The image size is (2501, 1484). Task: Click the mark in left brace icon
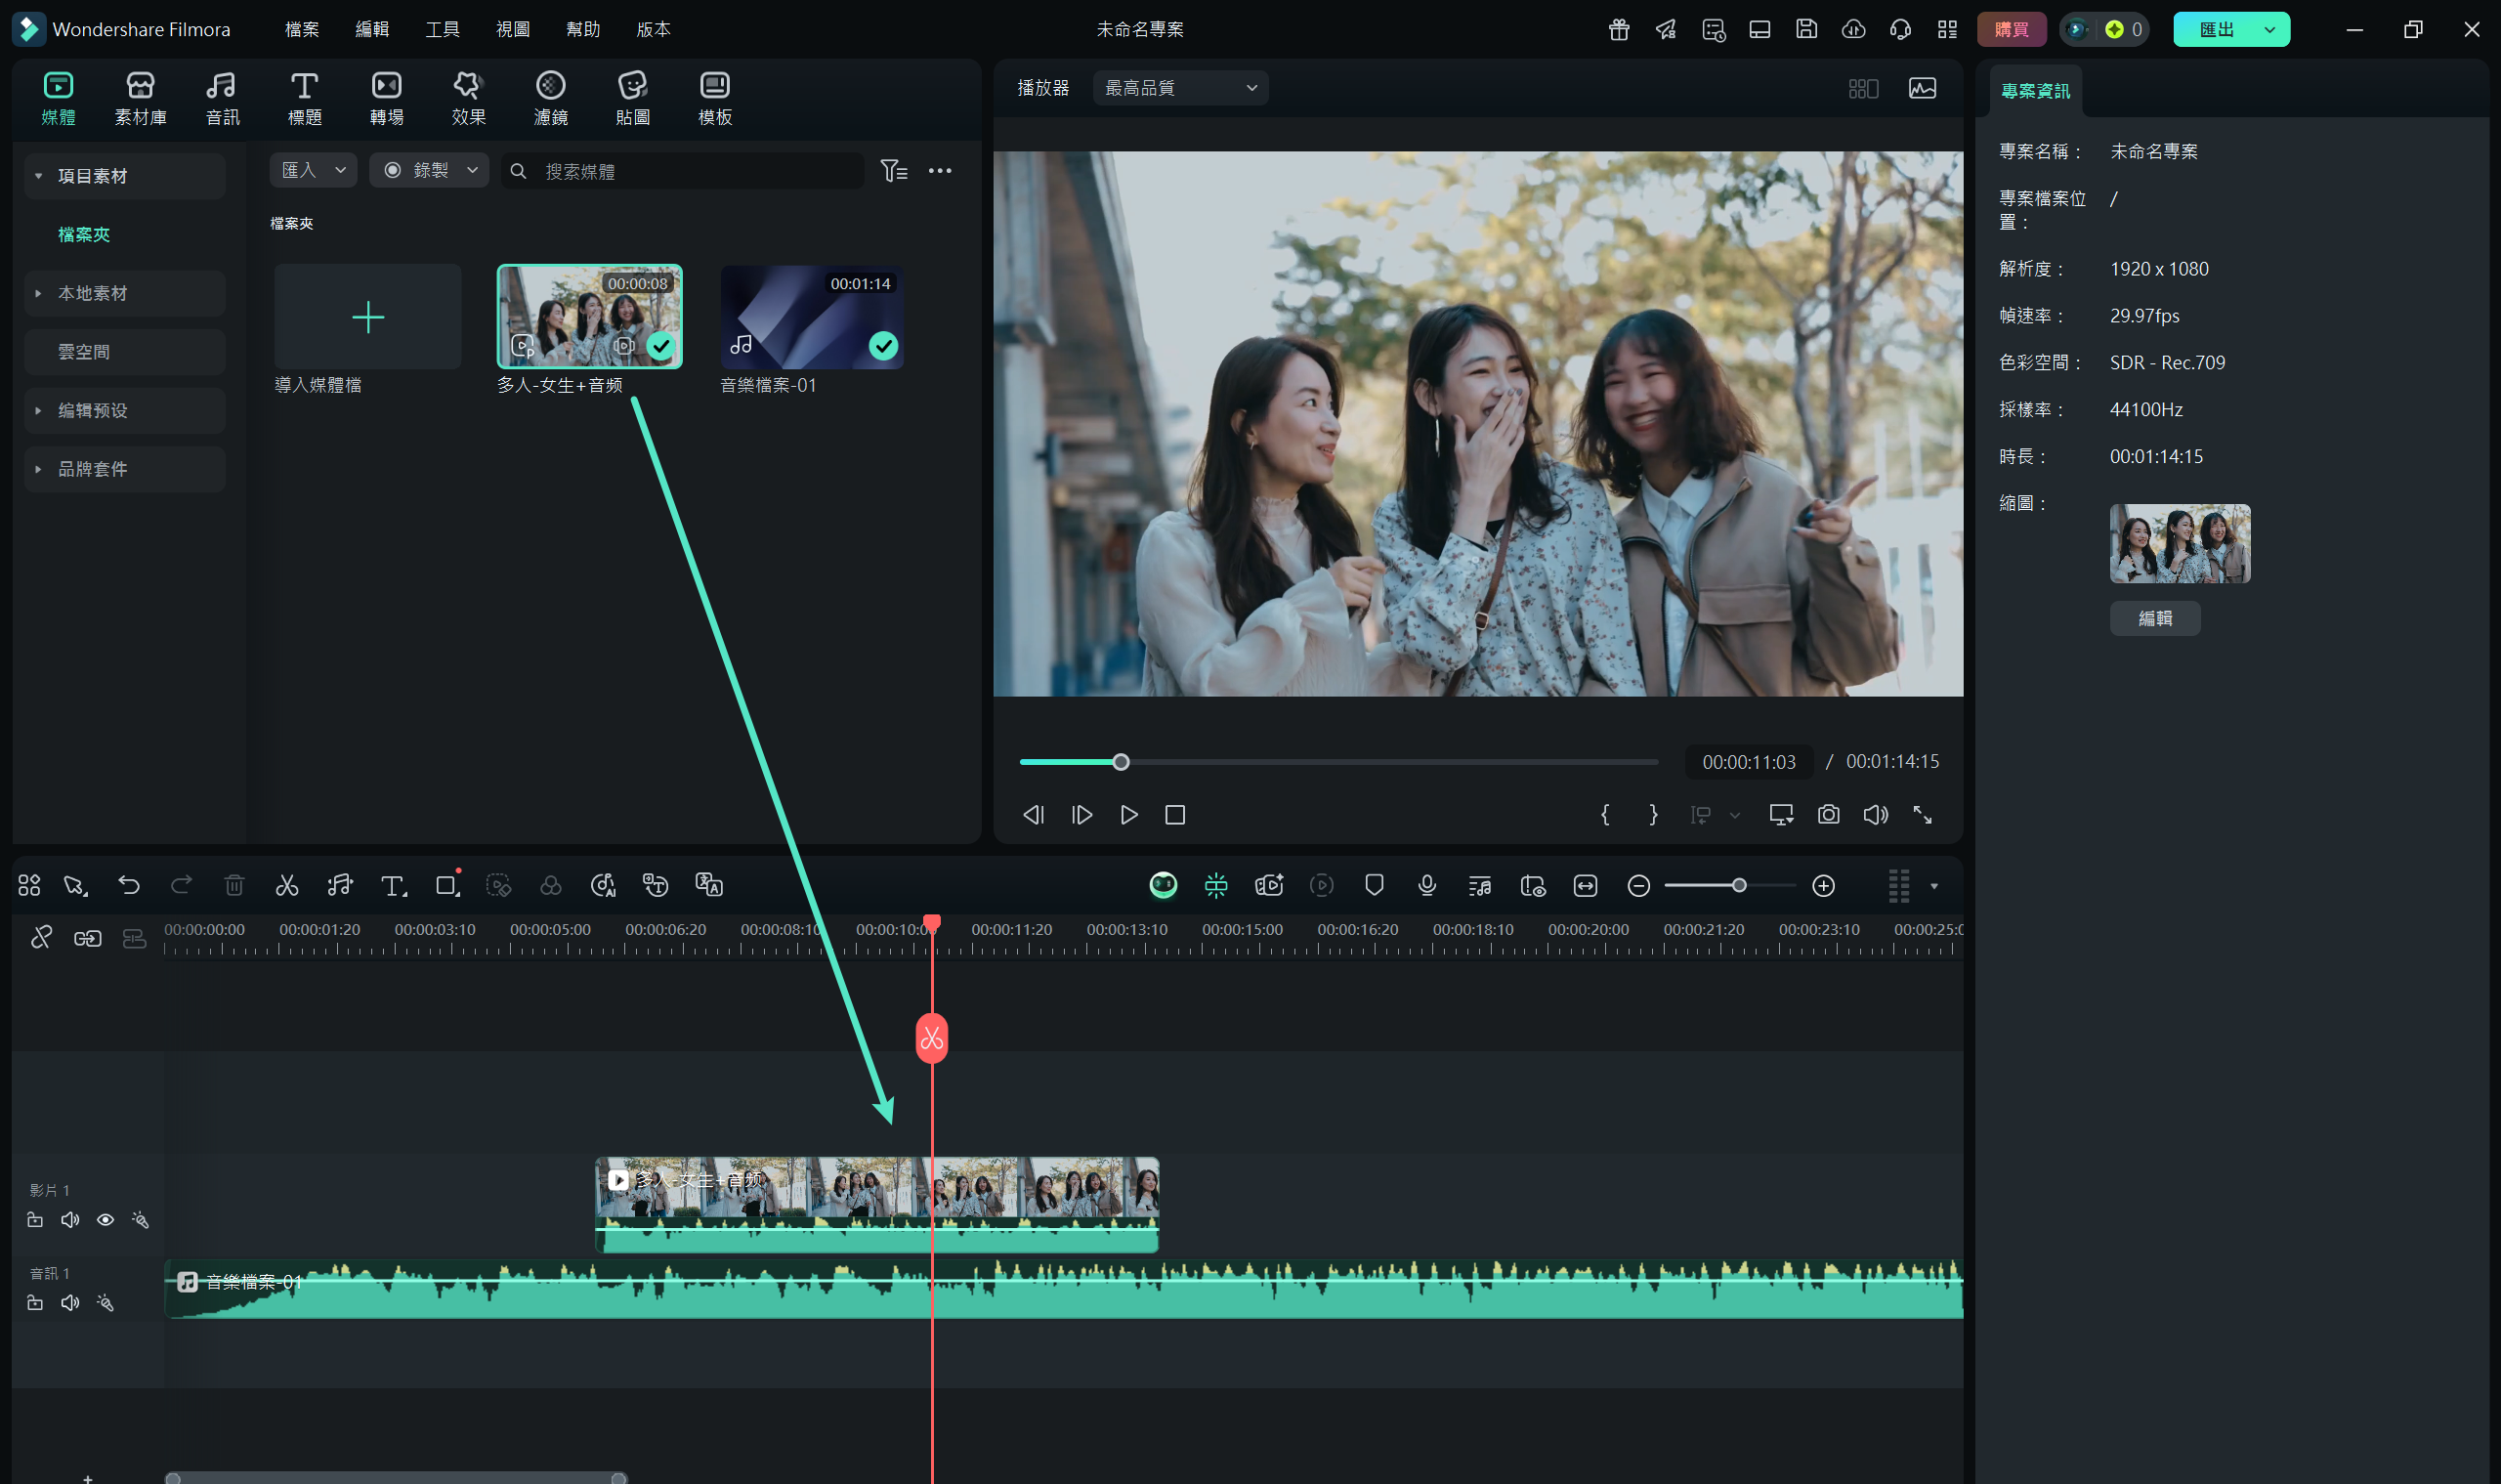point(1605,814)
